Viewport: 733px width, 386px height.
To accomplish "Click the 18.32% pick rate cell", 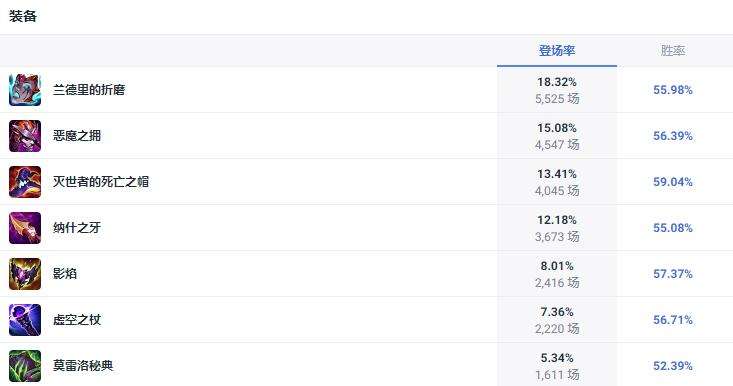I will click(x=557, y=90).
